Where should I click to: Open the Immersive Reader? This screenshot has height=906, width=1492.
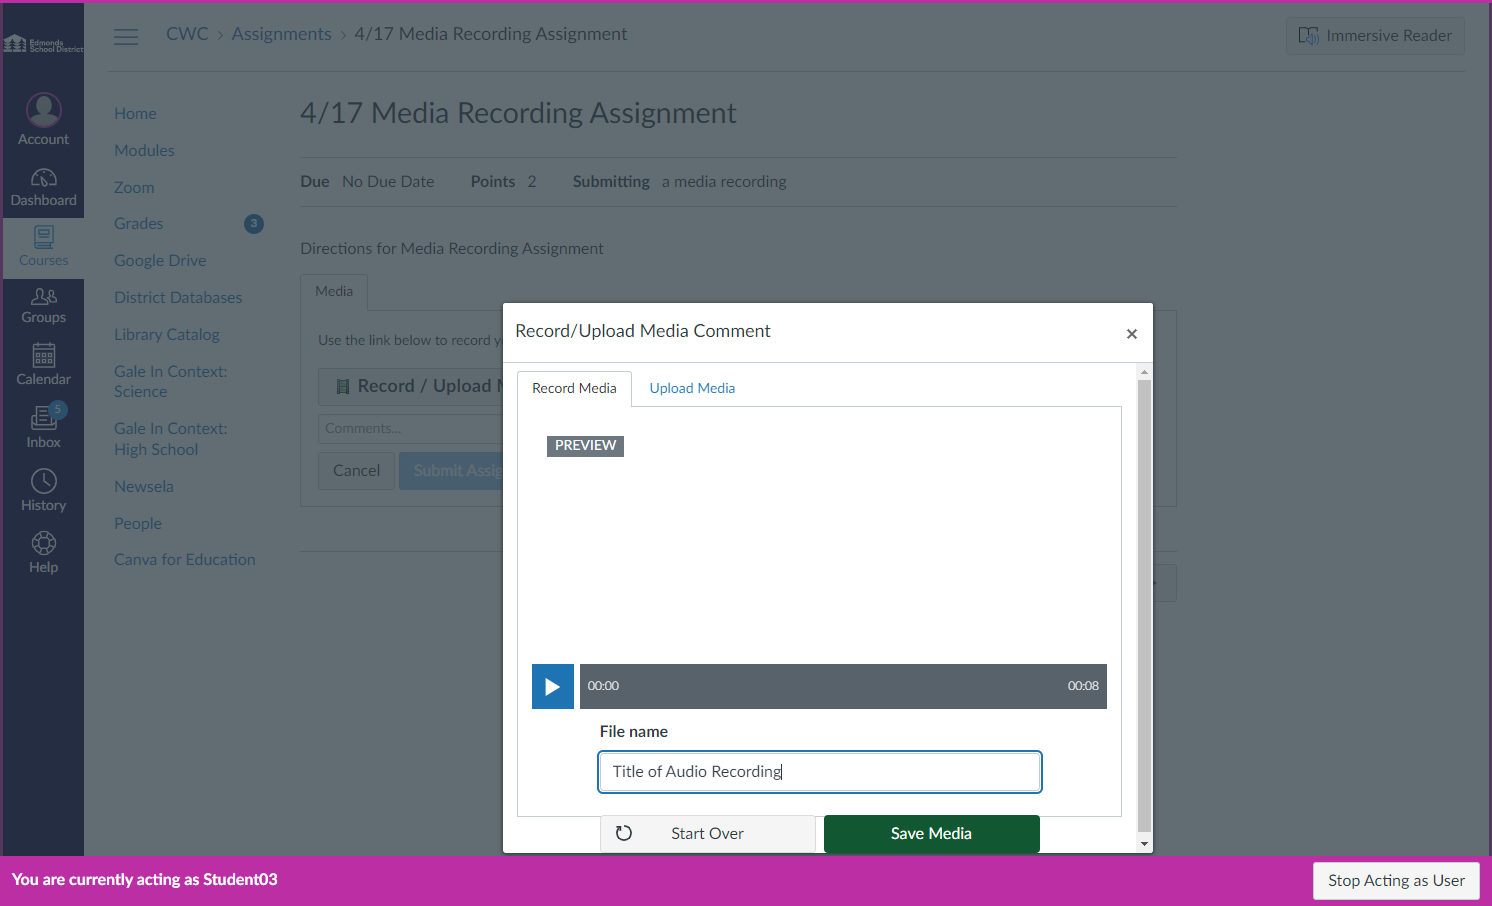coord(1375,36)
